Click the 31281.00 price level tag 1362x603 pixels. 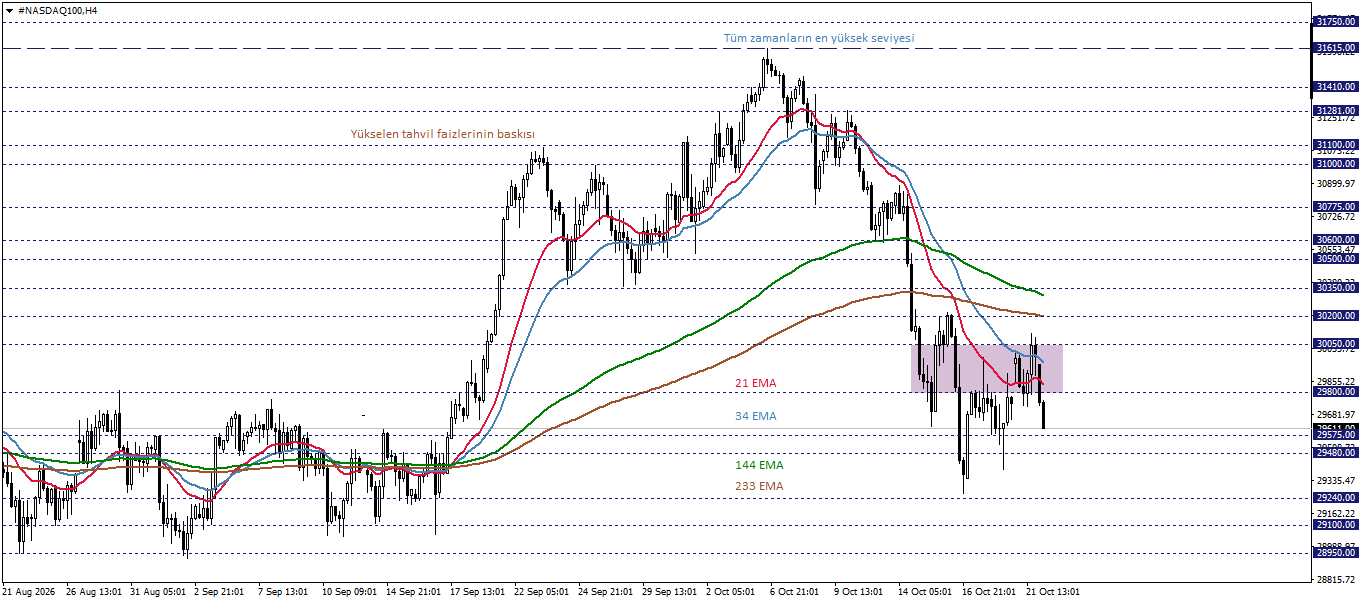click(1335, 110)
